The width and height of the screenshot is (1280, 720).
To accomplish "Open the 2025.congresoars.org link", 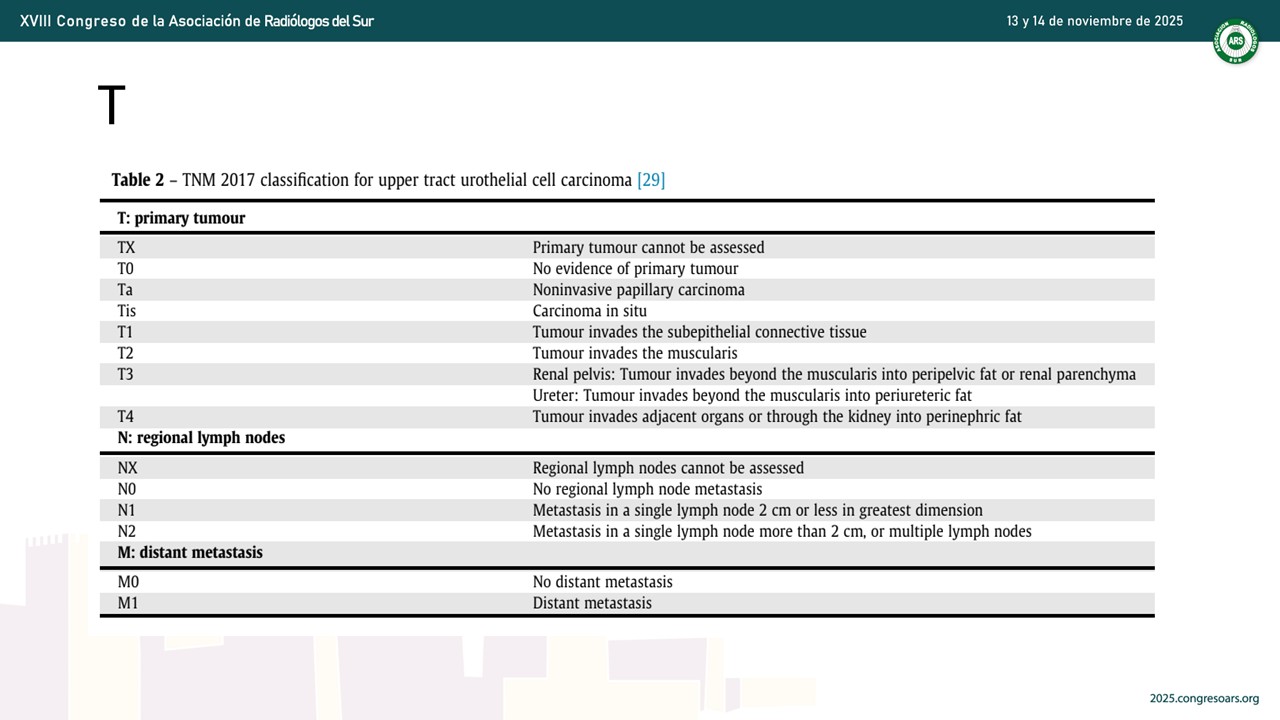I will (x=1204, y=699).
